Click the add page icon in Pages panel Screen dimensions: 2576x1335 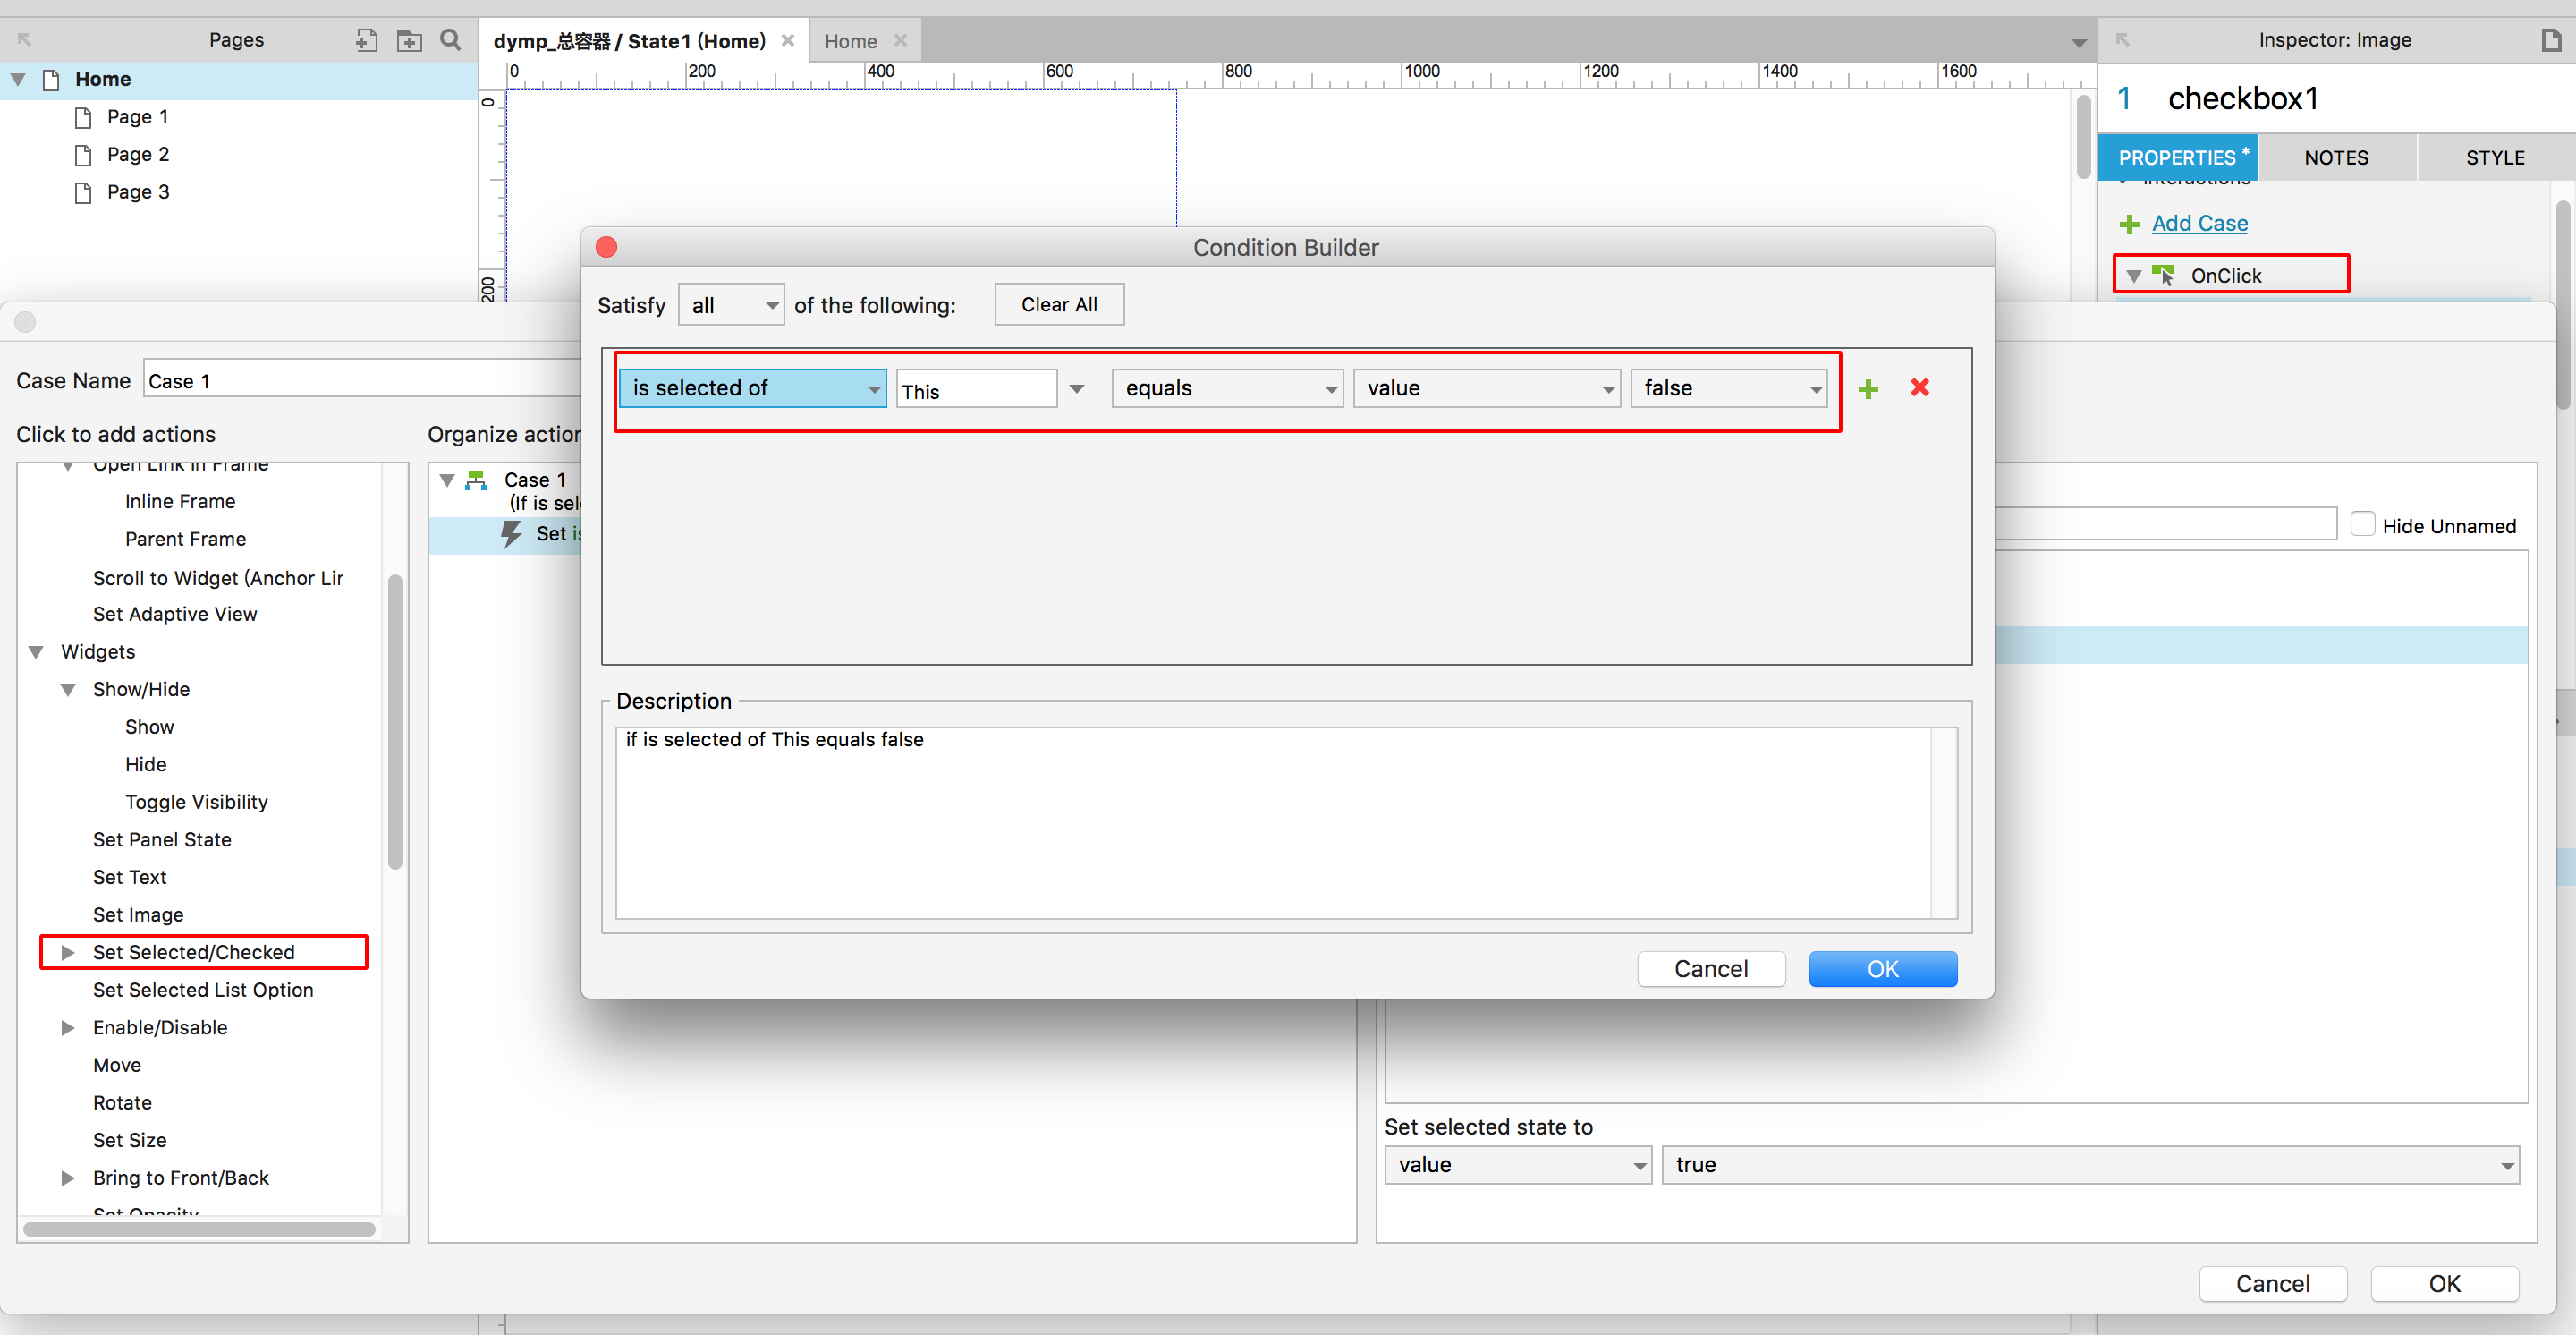pyautogui.click(x=366, y=40)
